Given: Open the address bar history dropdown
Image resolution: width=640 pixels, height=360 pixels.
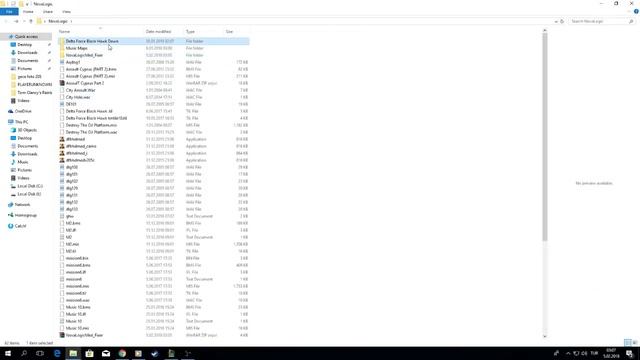Looking at the screenshot, I should [x=556, y=21].
